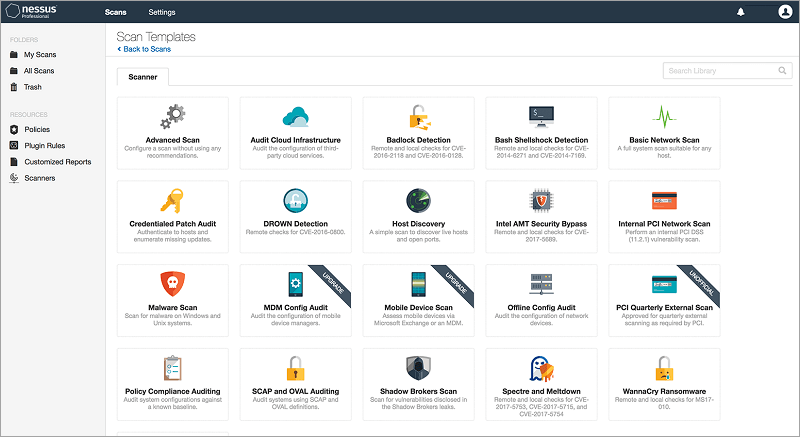Open the Scans menu in top bar
This screenshot has height=437, width=800.
[115, 12]
